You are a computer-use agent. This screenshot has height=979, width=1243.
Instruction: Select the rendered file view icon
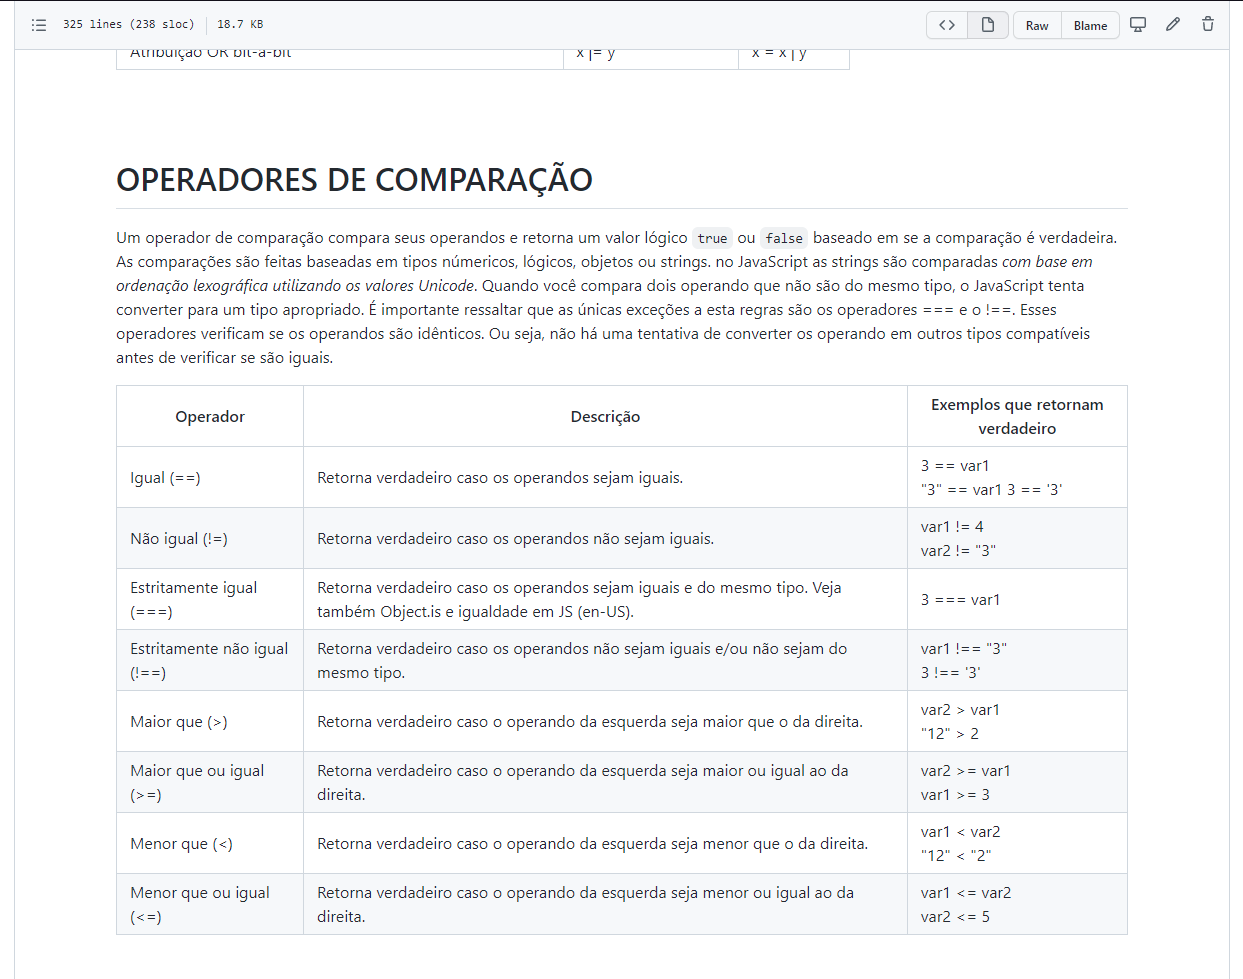click(x=988, y=25)
